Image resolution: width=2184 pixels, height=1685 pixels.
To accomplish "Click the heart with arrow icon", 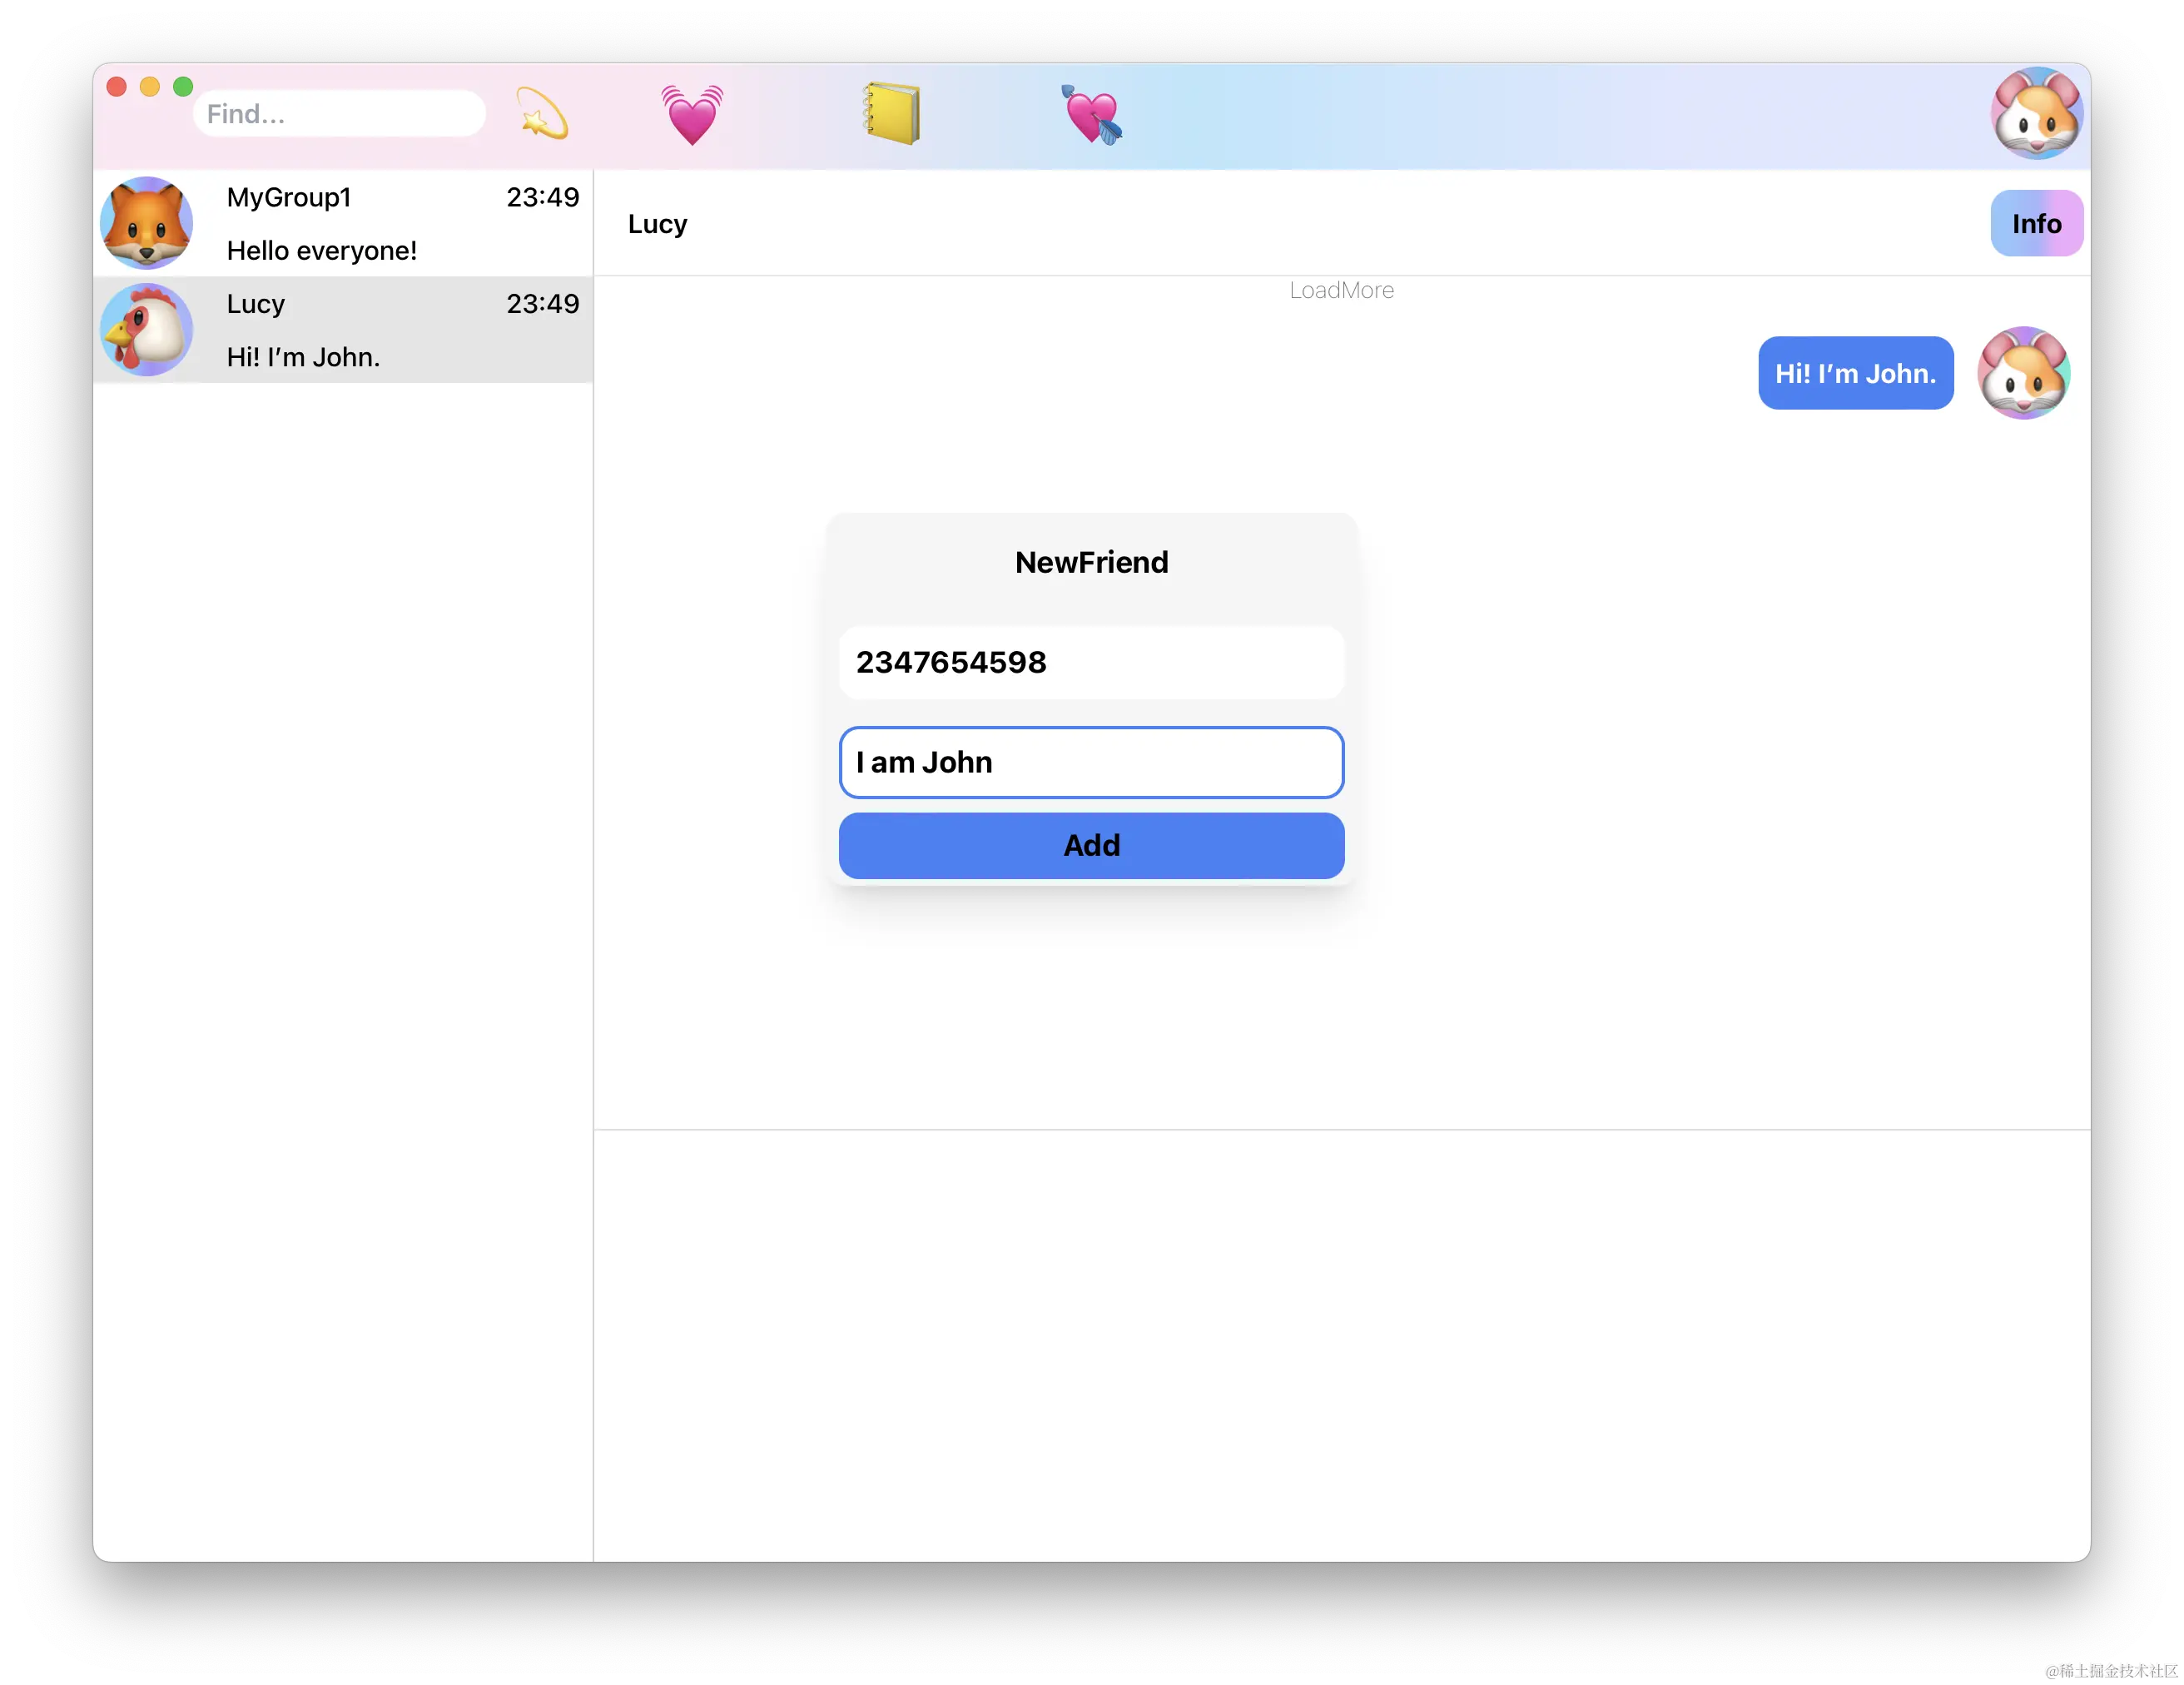I will pyautogui.click(x=1091, y=114).
